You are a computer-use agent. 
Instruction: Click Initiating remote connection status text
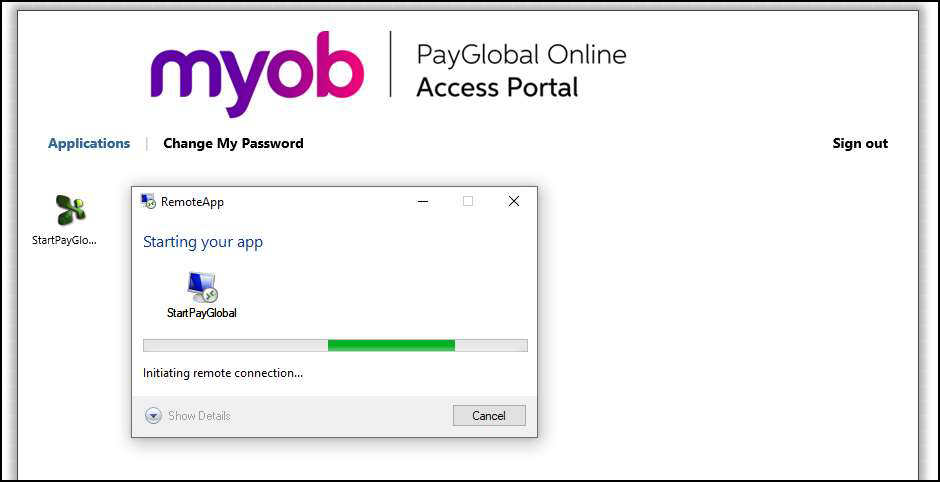(x=223, y=373)
